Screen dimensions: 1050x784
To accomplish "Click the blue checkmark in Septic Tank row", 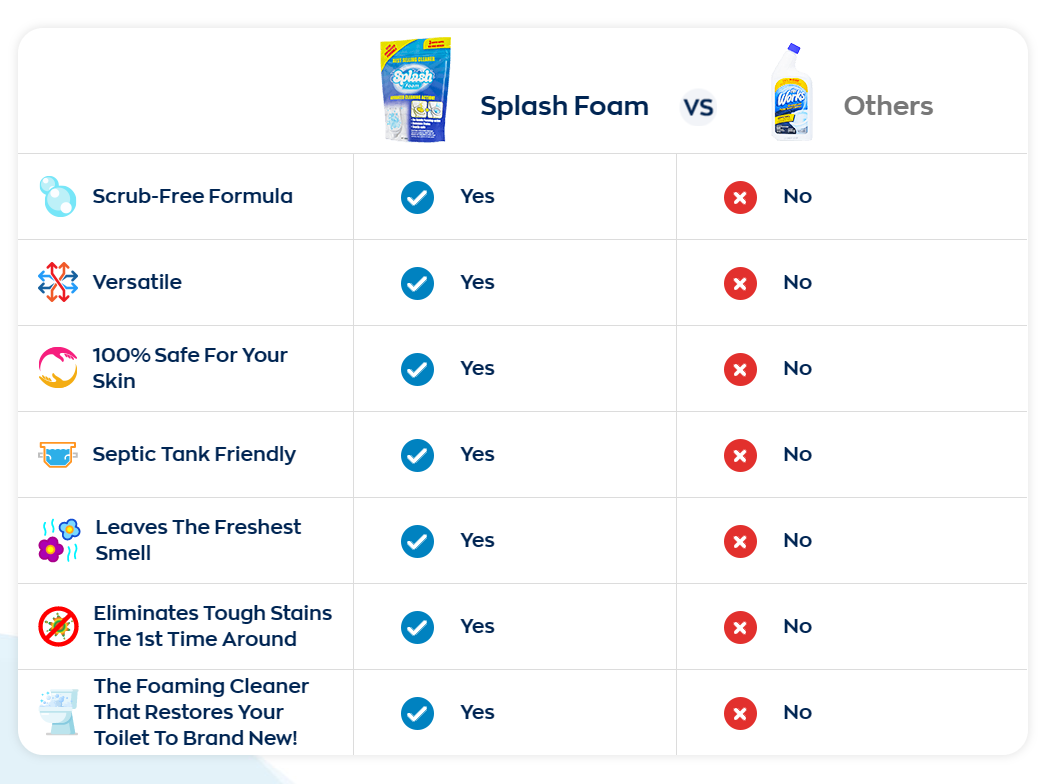I will click(417, 455).
